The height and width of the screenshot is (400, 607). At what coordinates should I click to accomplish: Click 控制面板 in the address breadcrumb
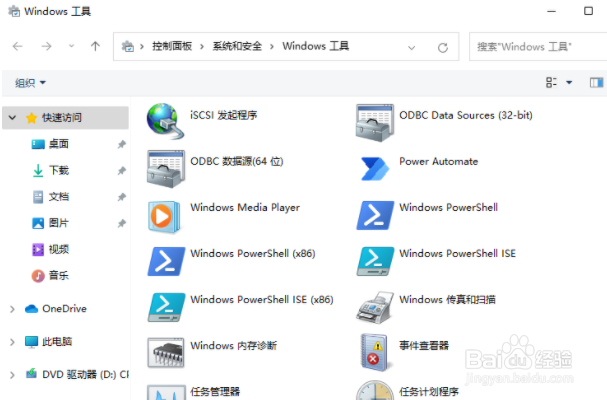coord(172,46)
